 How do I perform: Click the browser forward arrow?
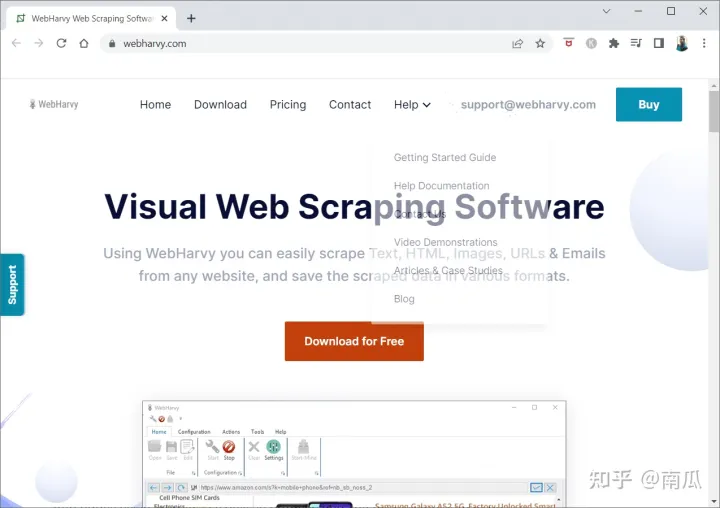[x=39, y=43]
